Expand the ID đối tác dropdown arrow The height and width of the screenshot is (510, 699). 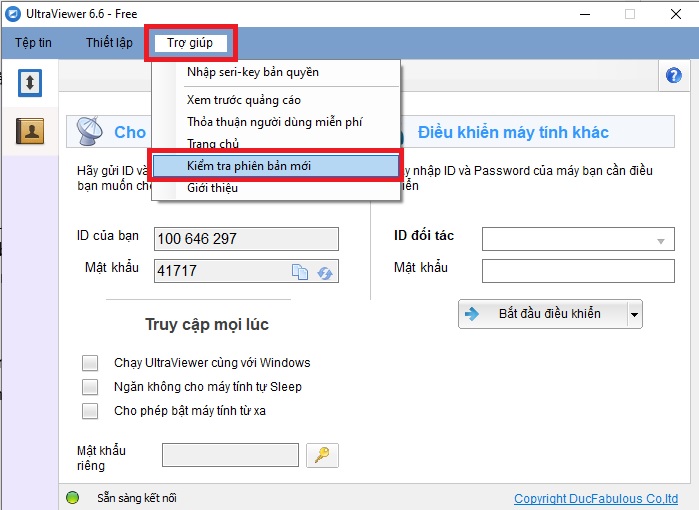[x=661, y=241]
